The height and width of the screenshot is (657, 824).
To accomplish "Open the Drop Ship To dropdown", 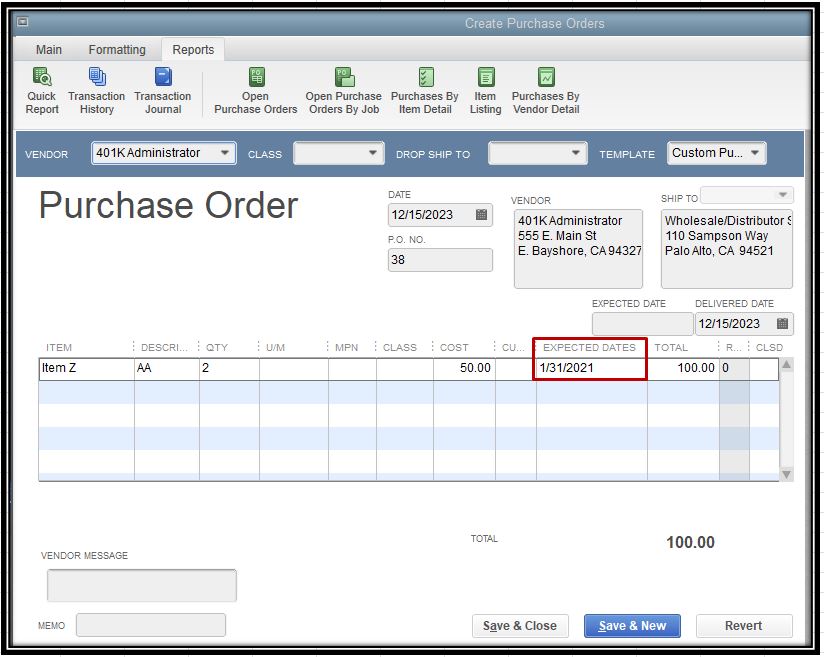I will [576, 153].
